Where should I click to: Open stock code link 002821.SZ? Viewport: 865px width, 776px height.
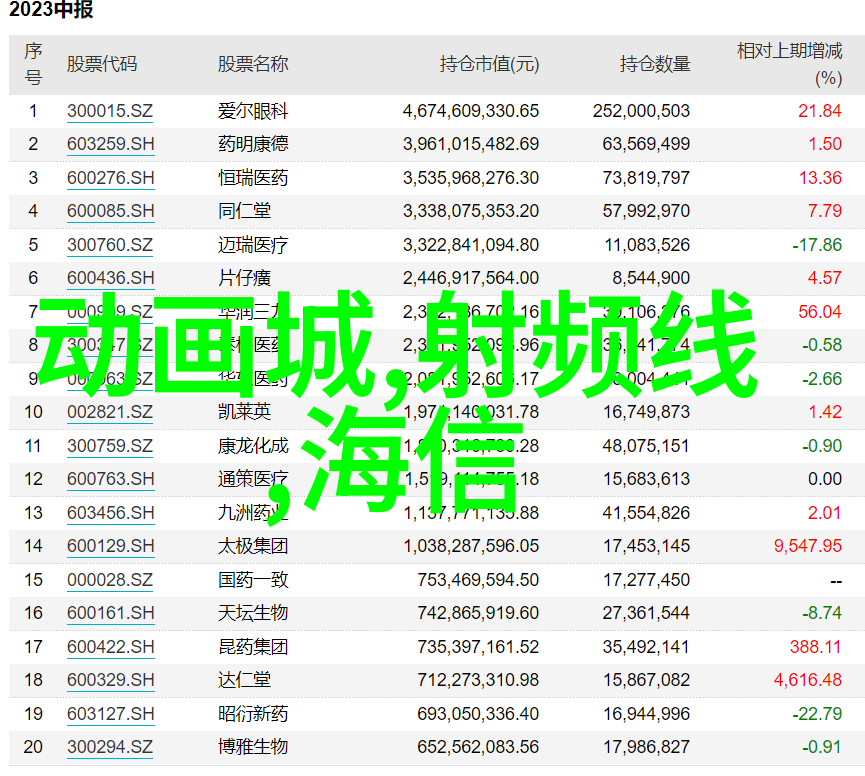tap(110, 412)
